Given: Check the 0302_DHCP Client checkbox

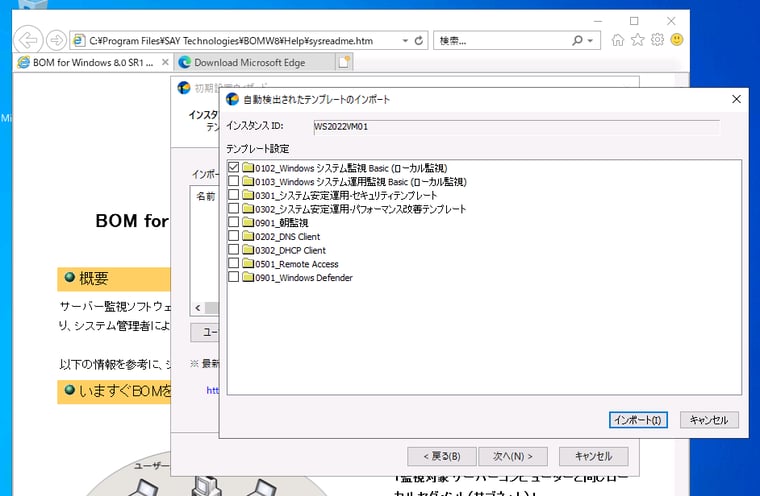Looking at the screenshot, I should pos(233,249).
